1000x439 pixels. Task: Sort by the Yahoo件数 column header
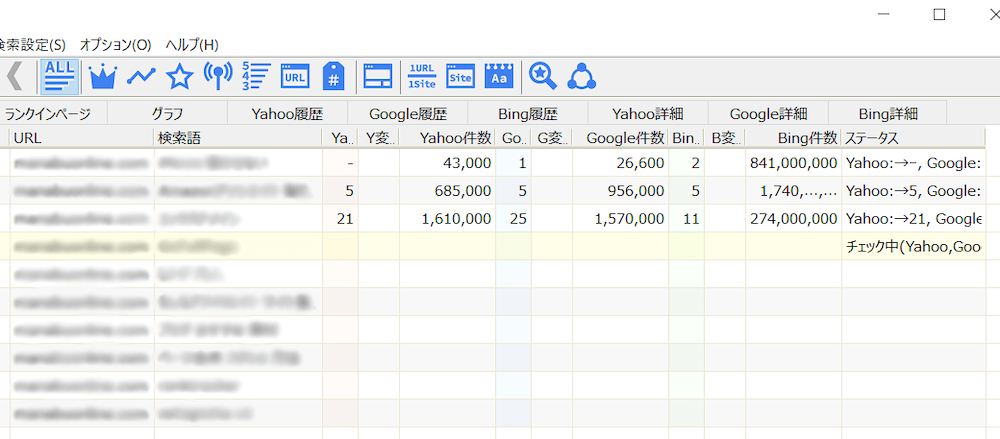[448, 138]
